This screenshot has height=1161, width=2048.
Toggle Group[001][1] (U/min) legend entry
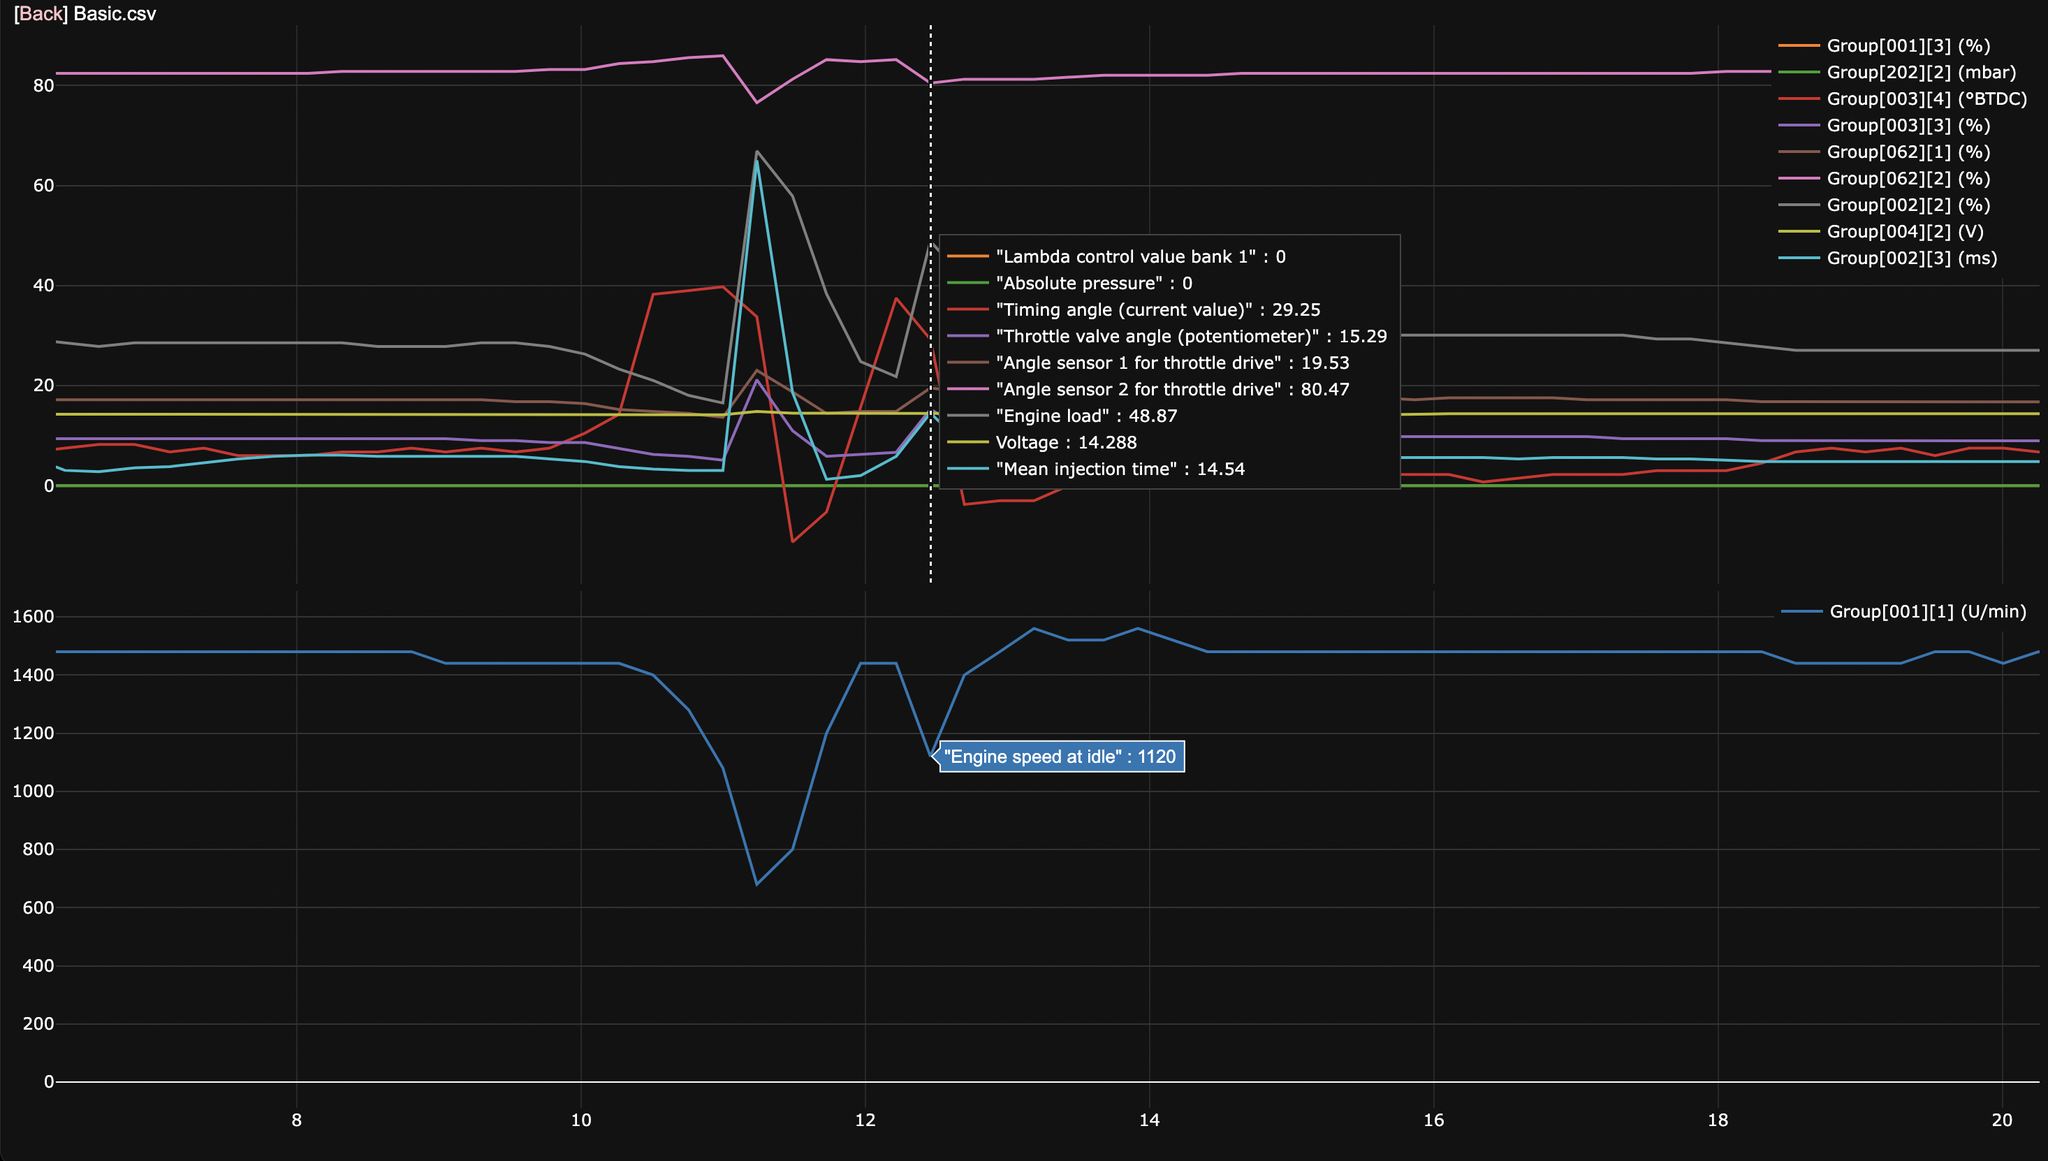1905,611
